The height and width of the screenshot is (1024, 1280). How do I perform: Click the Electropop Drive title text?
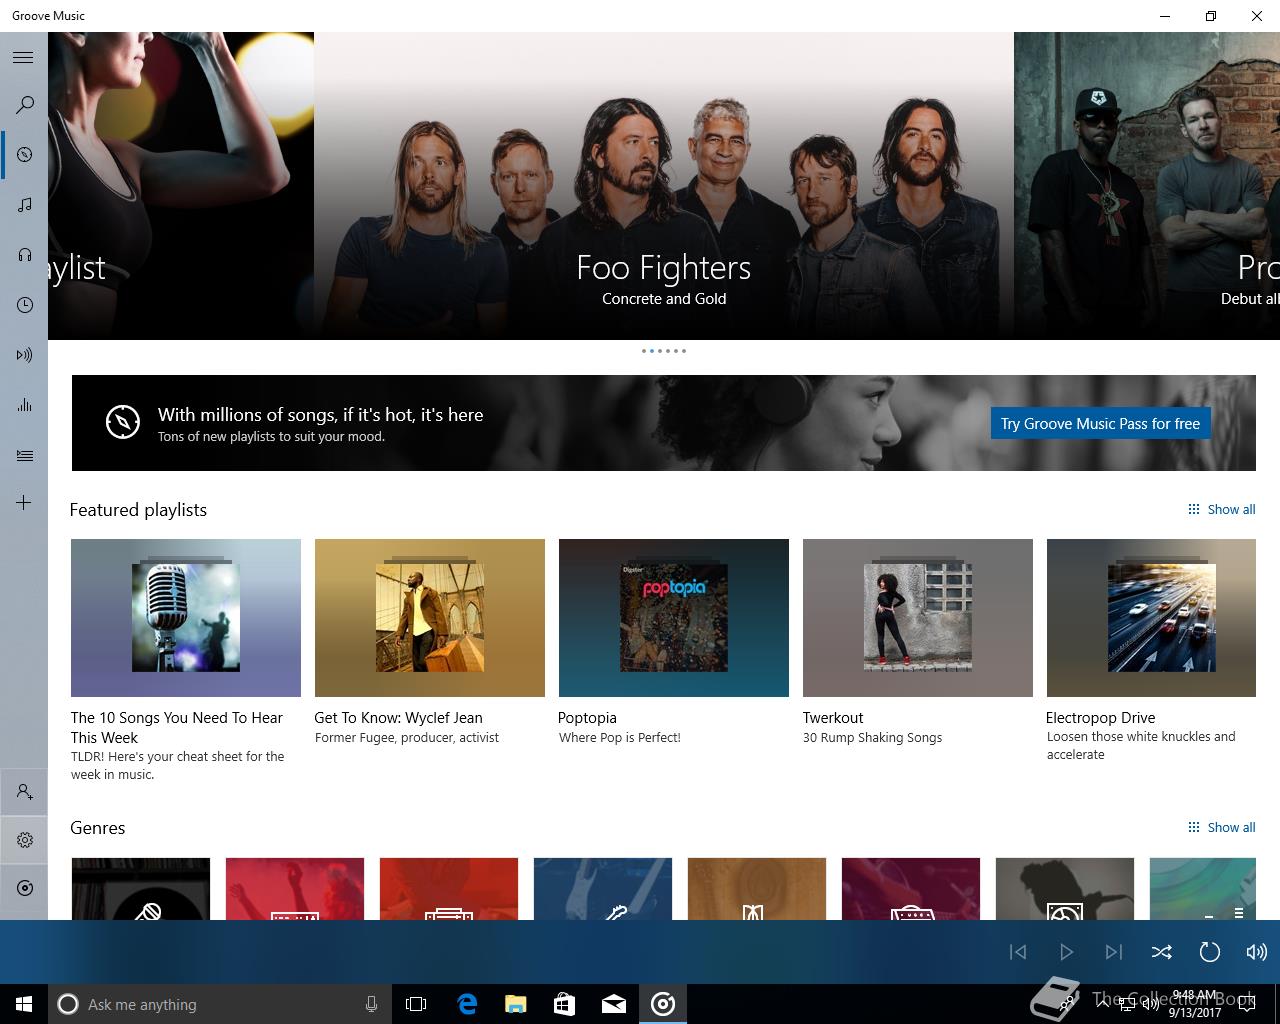point(1100,718)
